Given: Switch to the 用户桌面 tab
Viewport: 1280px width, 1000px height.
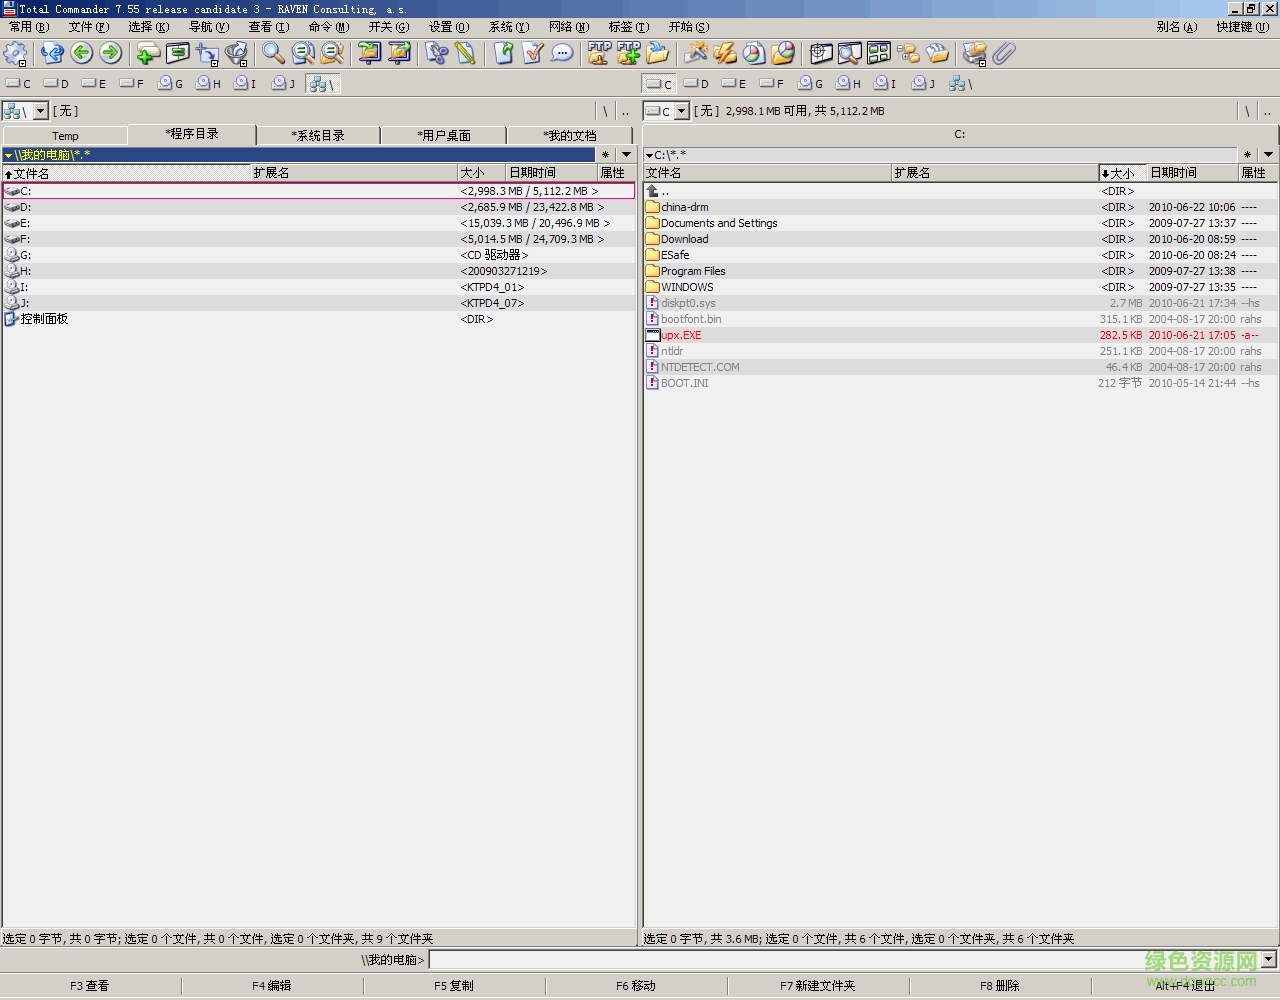Looking at the screenshot, I should pyautogui.click(x=443, y=135).
